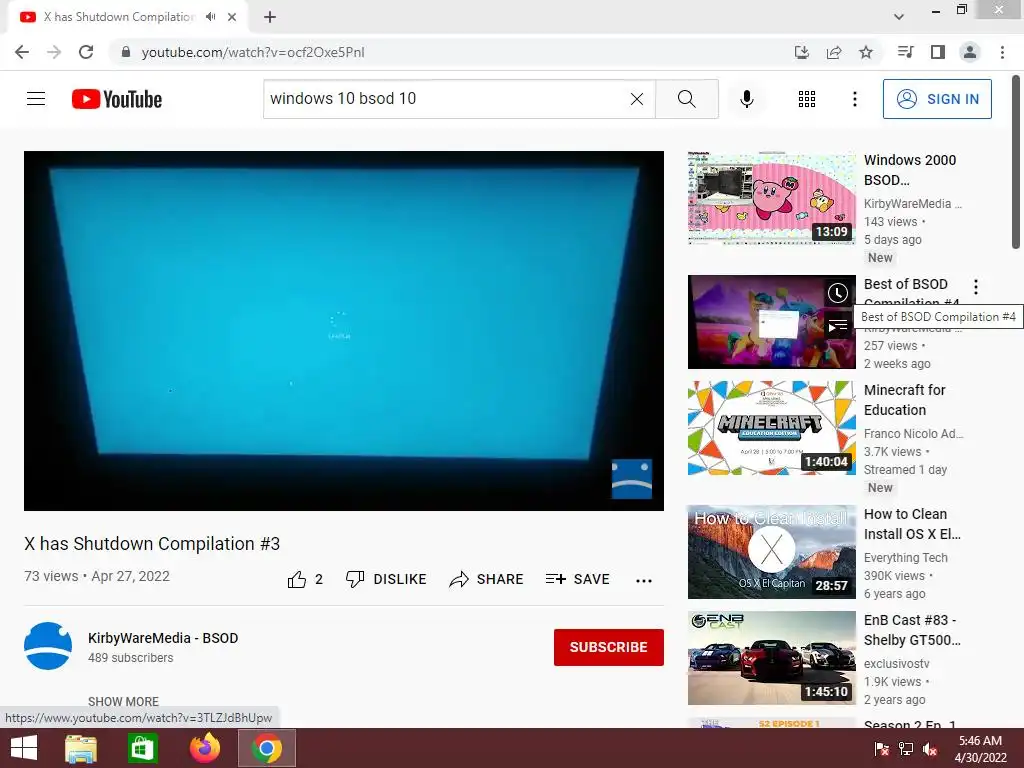The height and width of the screenshot is (768, 1024).
Task: Mute the tab via the speaker icon
Action: tap(210, 17)
